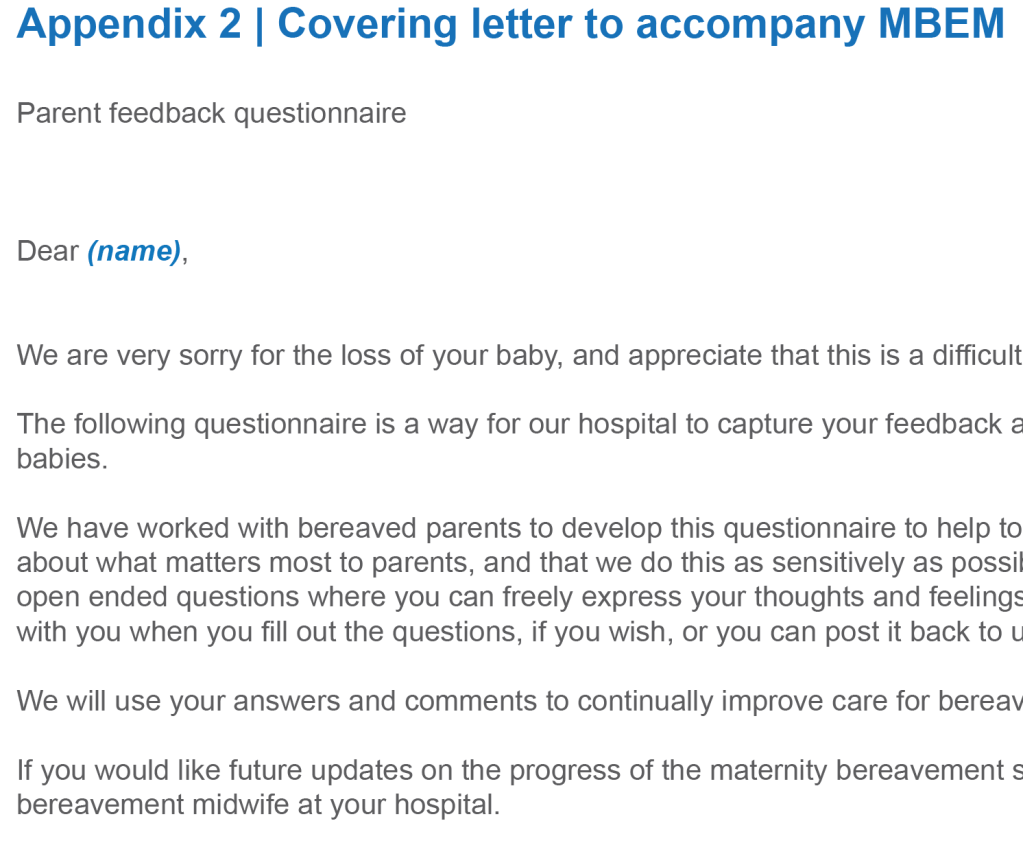Screen dimensions: 1023x845
Task: Click the line starting 'We will use your answers'
Action: (x=519, y=701)
